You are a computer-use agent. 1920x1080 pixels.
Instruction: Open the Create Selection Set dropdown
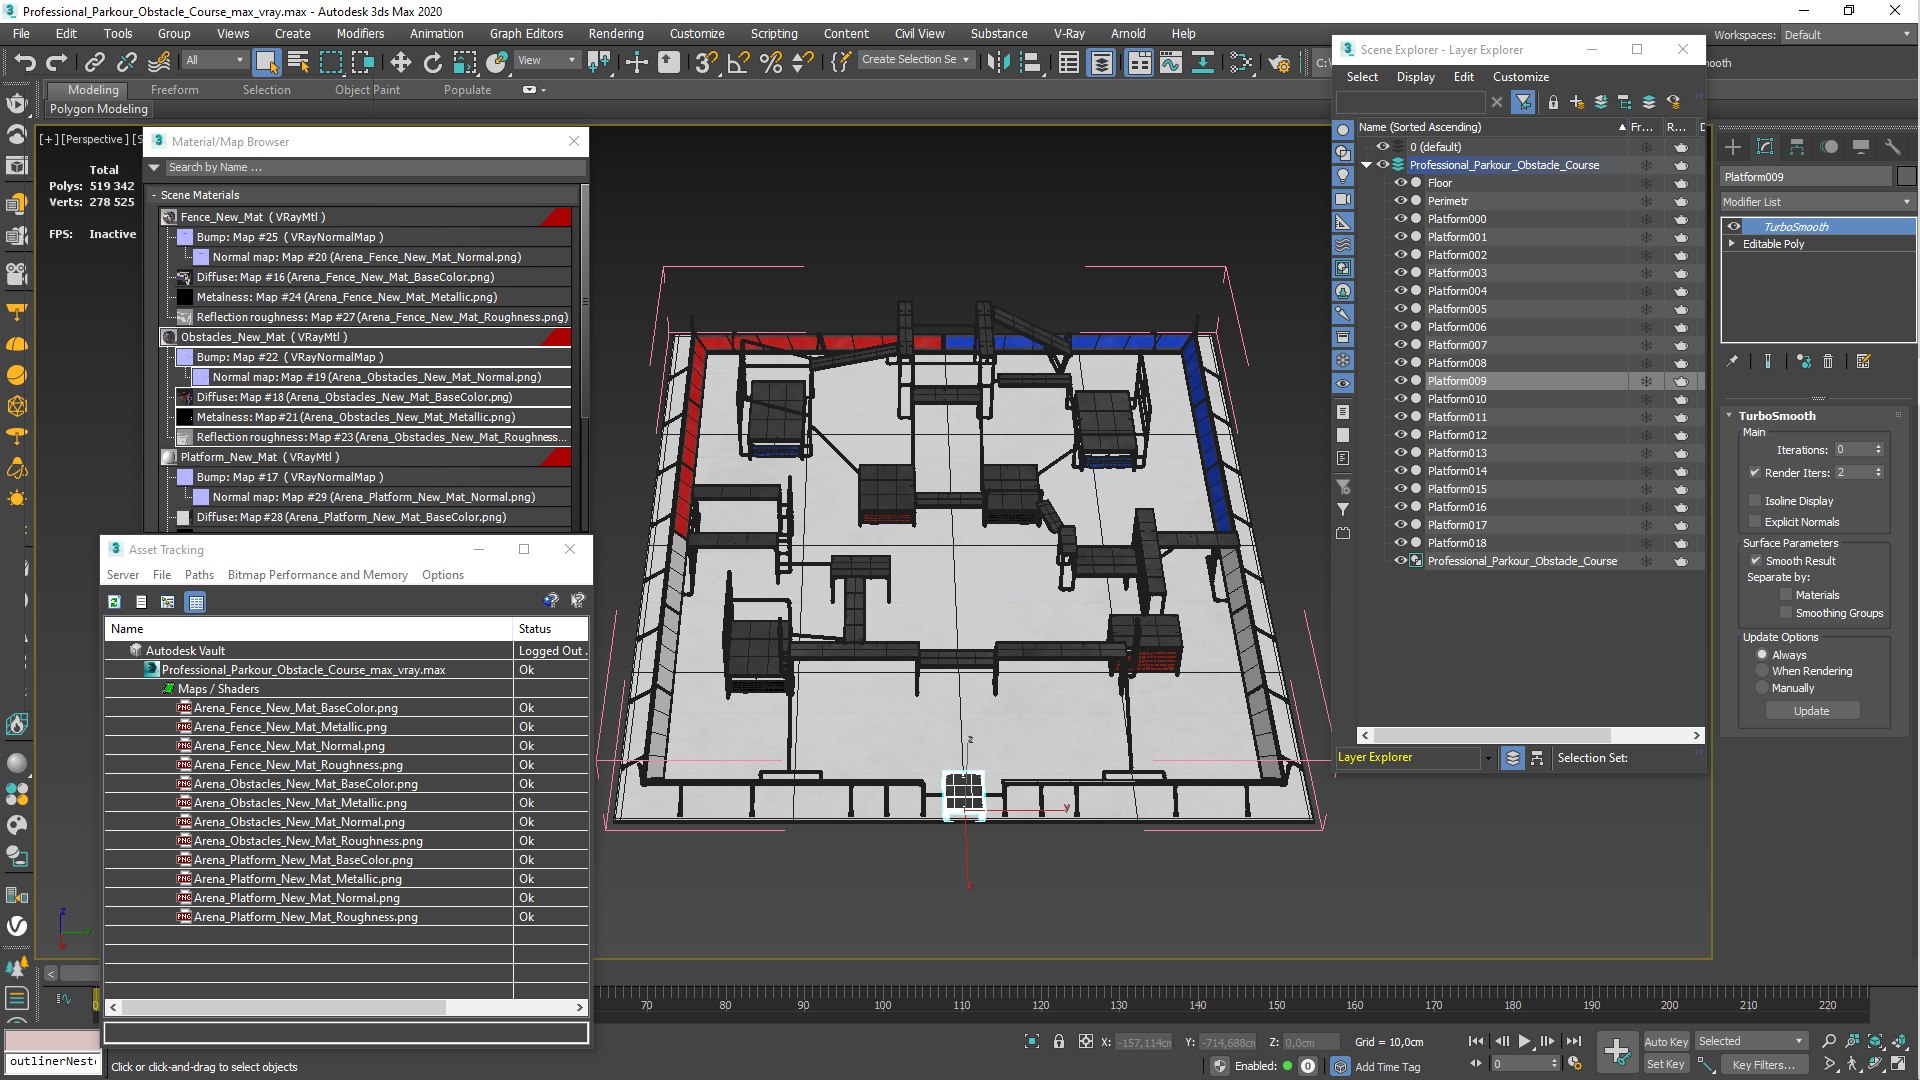916,60
